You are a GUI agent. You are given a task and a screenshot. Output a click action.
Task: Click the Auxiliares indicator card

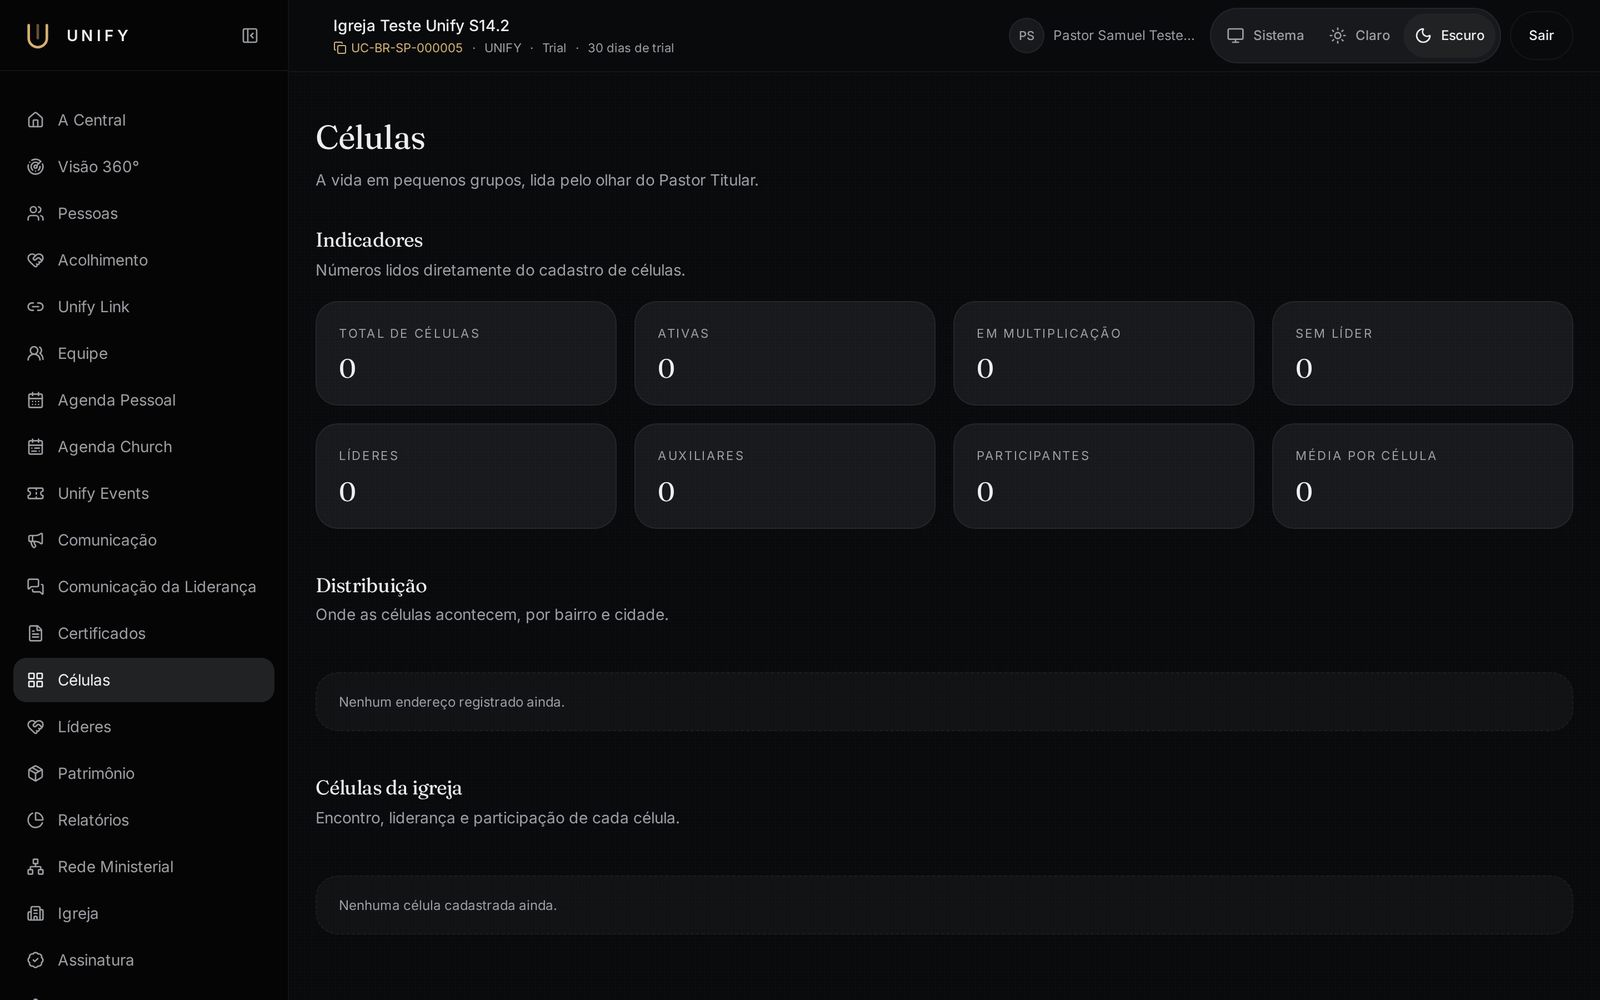click(x=785, y=476)
